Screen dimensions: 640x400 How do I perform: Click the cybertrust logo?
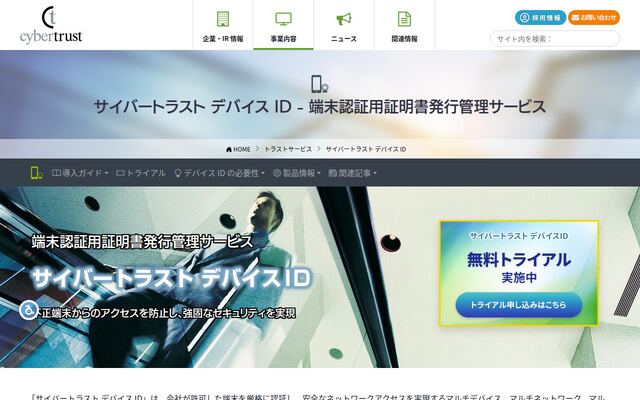51,25
